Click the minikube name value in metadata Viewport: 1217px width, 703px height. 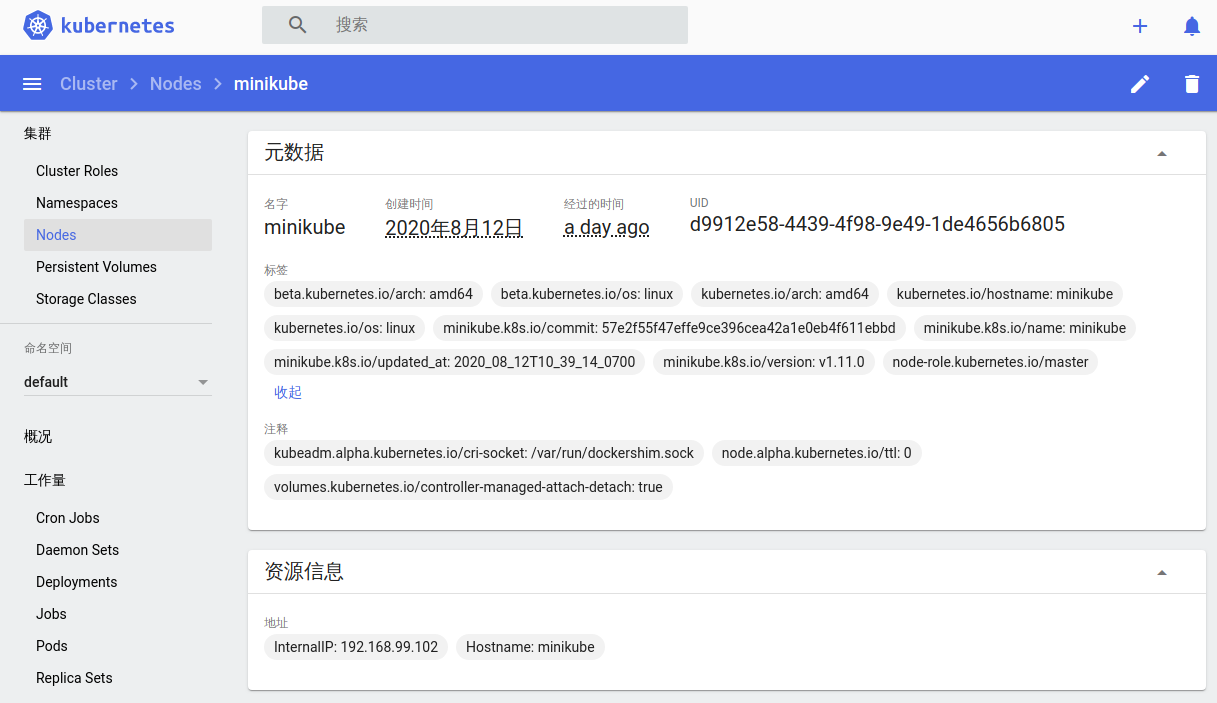(x=305, y=227)
